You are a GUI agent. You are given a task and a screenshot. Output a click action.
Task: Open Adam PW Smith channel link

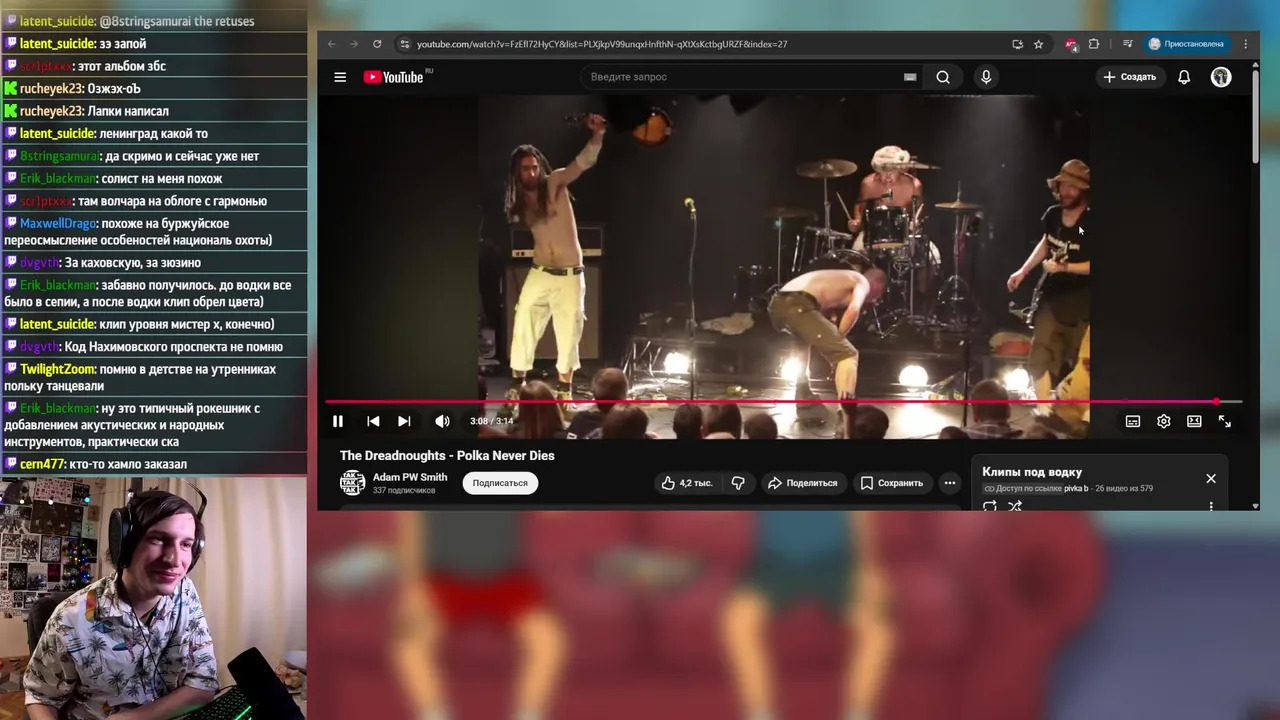(410, 477)
